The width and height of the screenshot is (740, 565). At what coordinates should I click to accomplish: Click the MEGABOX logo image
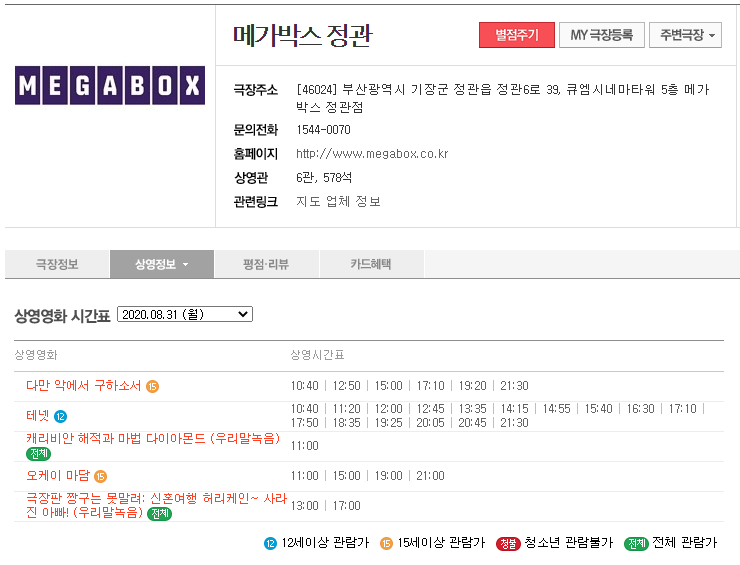click(110, 85)
